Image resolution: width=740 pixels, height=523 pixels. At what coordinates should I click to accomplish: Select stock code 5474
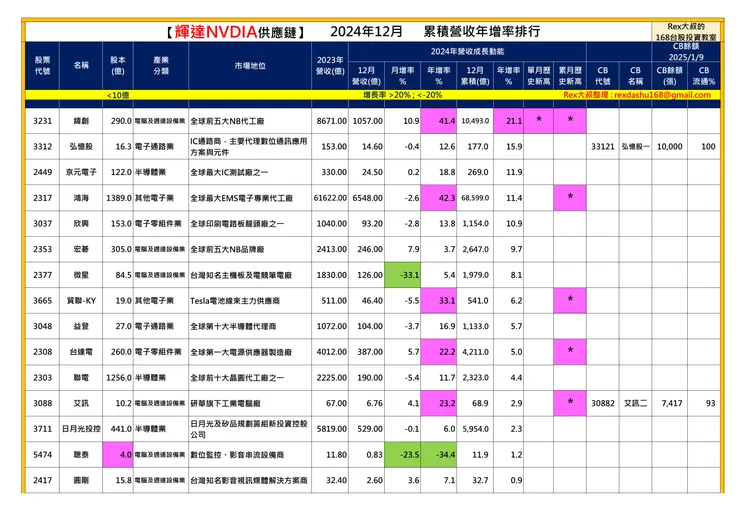tap(42, 455)
